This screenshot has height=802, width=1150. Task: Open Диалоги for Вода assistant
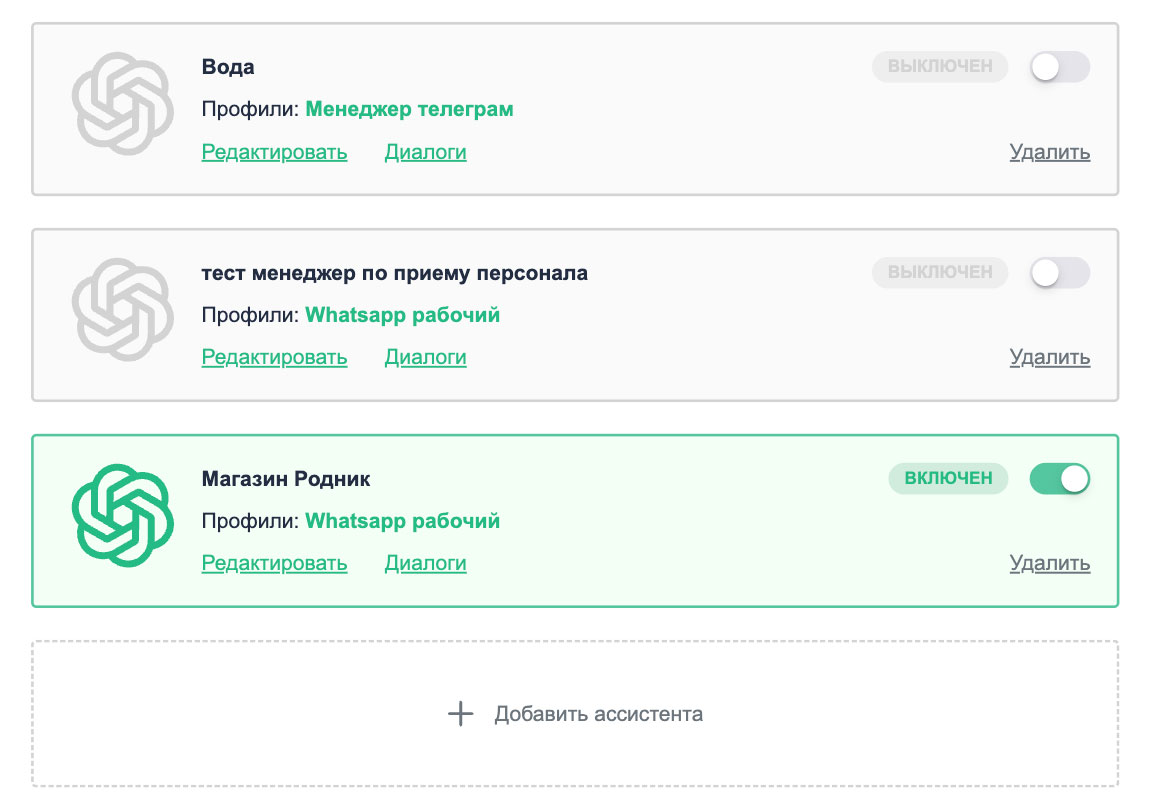point(425,152)
